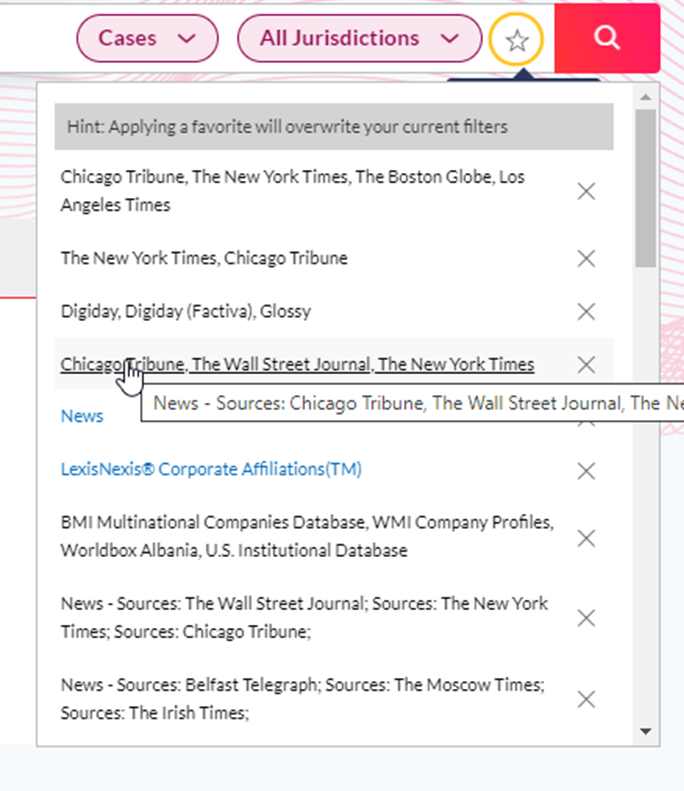Click the scrollbar down arrow

[646, 731]
